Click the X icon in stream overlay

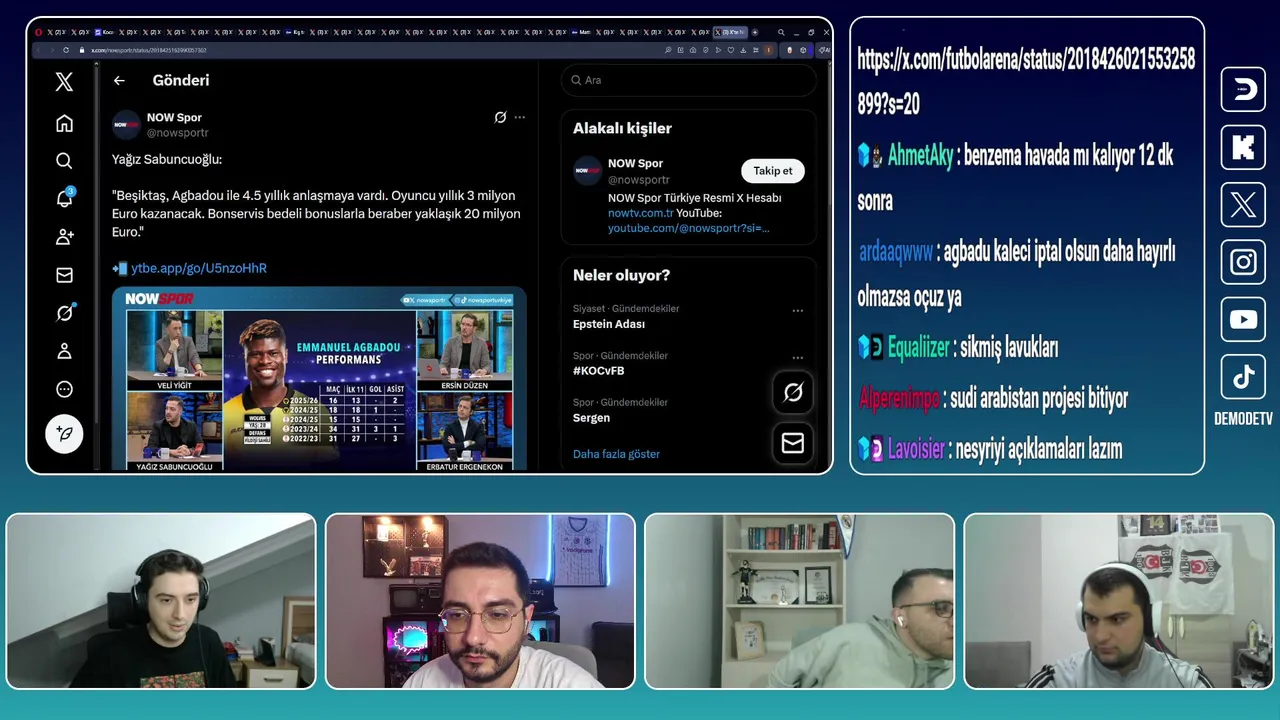[1243, 205]
